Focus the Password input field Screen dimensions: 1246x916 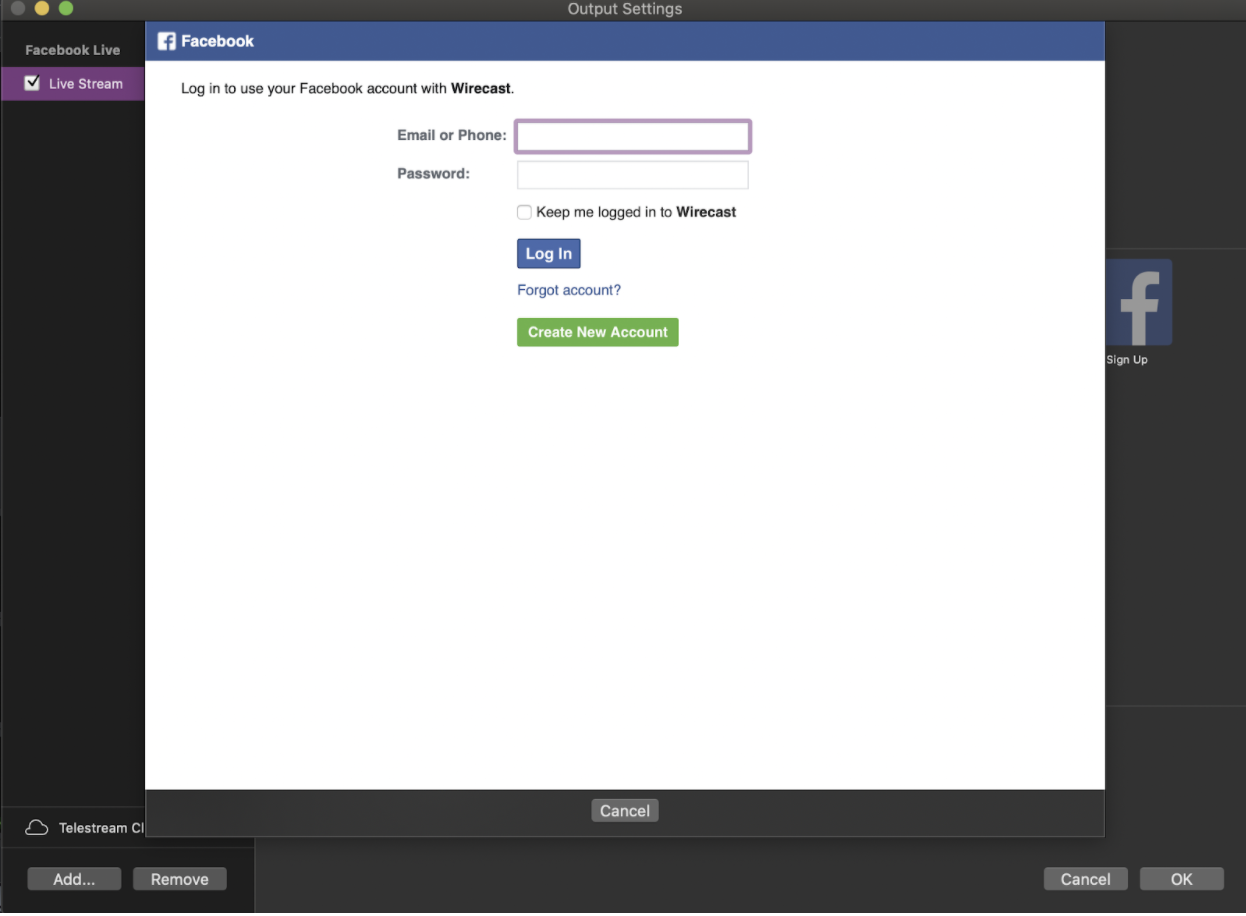633,175
